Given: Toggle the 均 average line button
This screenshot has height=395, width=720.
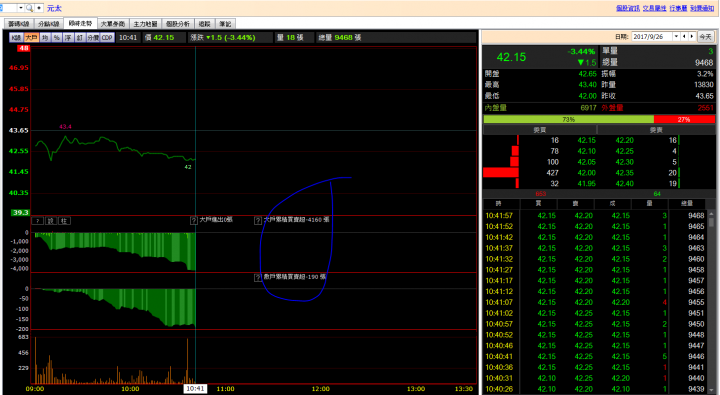Looking at the screenshot, I should point(45,38).
